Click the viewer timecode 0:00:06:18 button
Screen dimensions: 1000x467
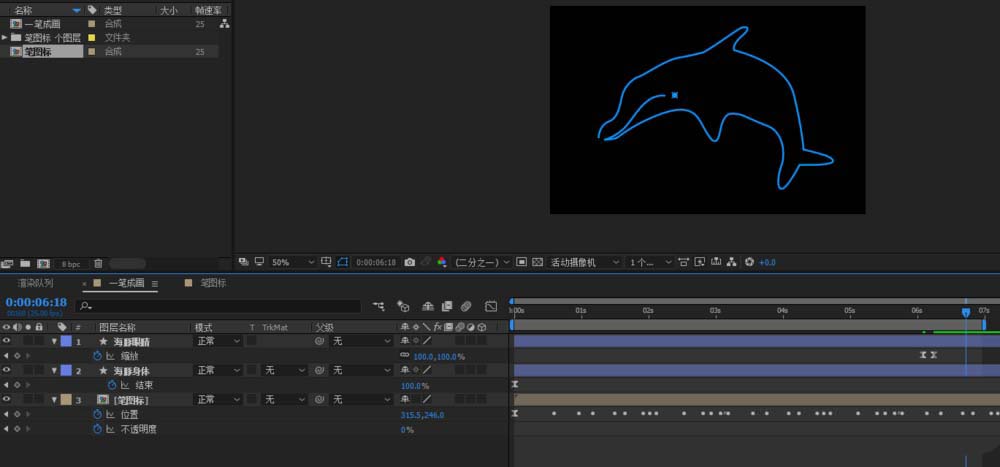(x=376, y=262)
